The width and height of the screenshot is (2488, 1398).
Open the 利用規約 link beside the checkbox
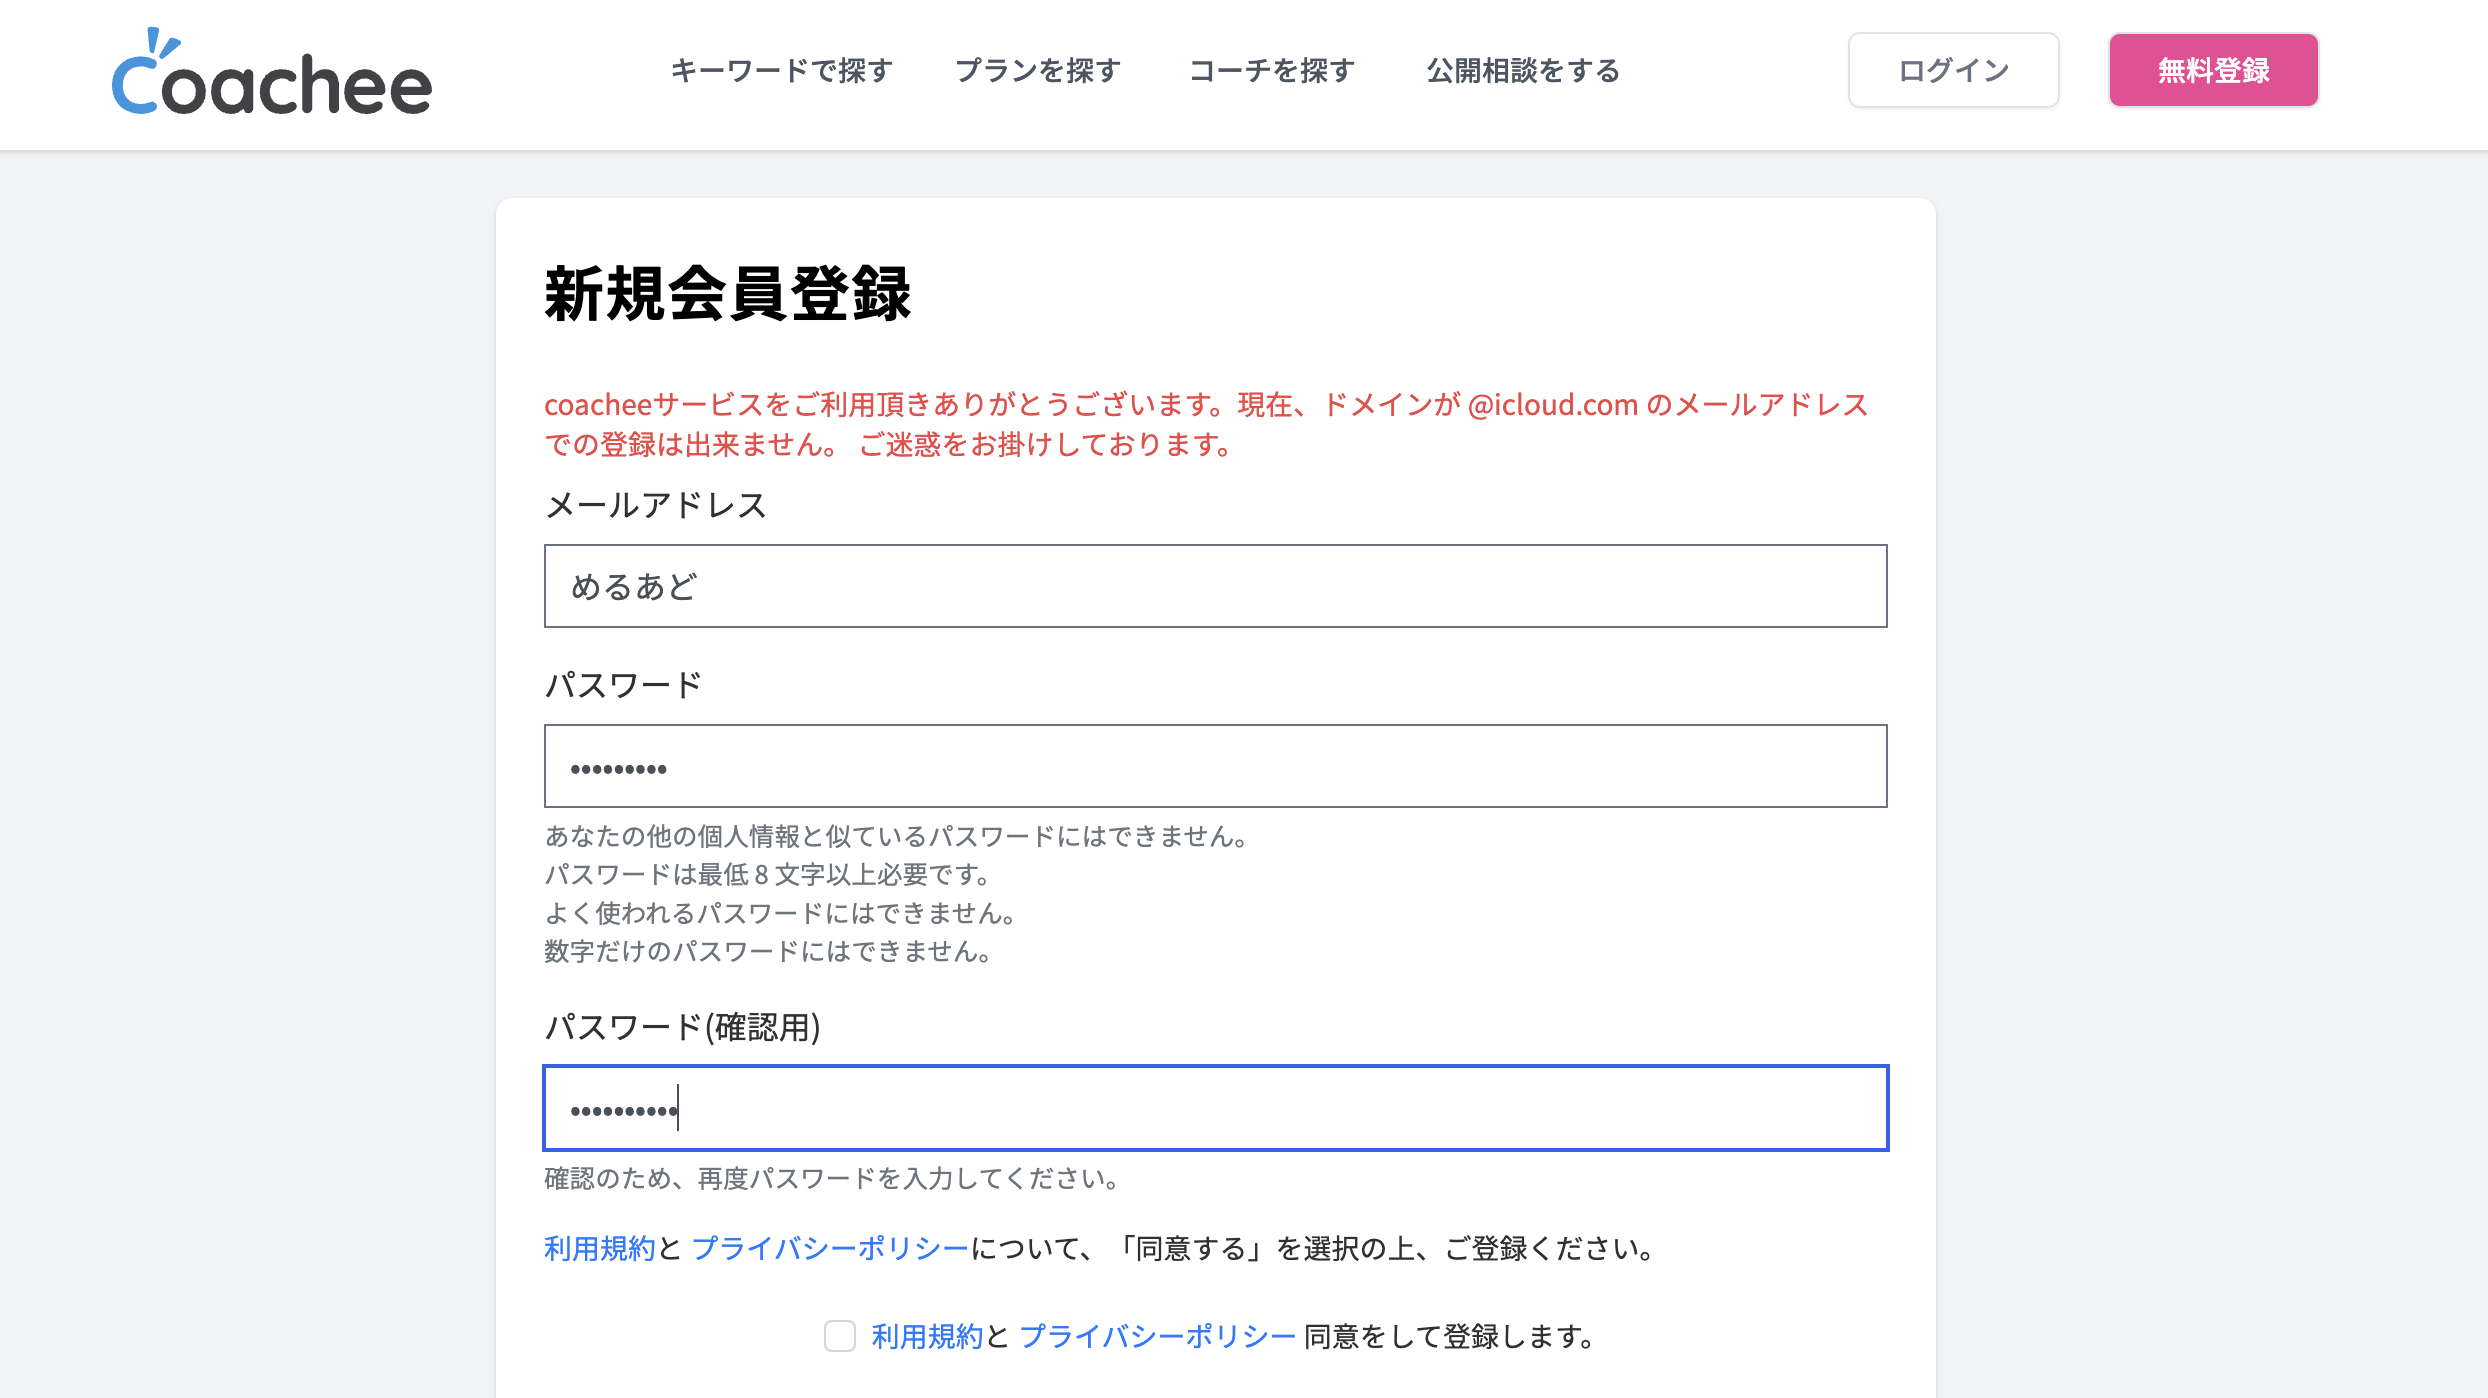(x=927, y=1337)
